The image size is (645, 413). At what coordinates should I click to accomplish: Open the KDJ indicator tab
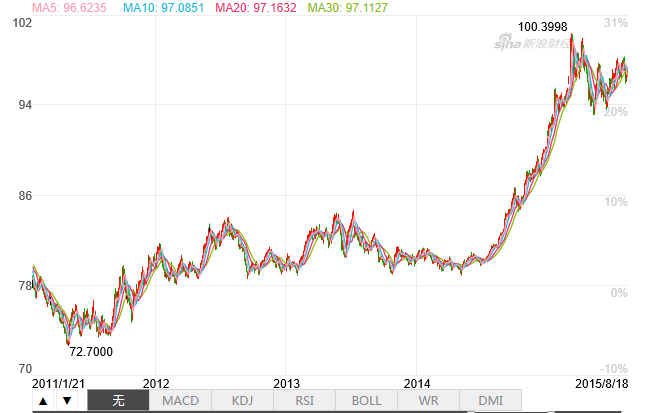coord(243,401)
